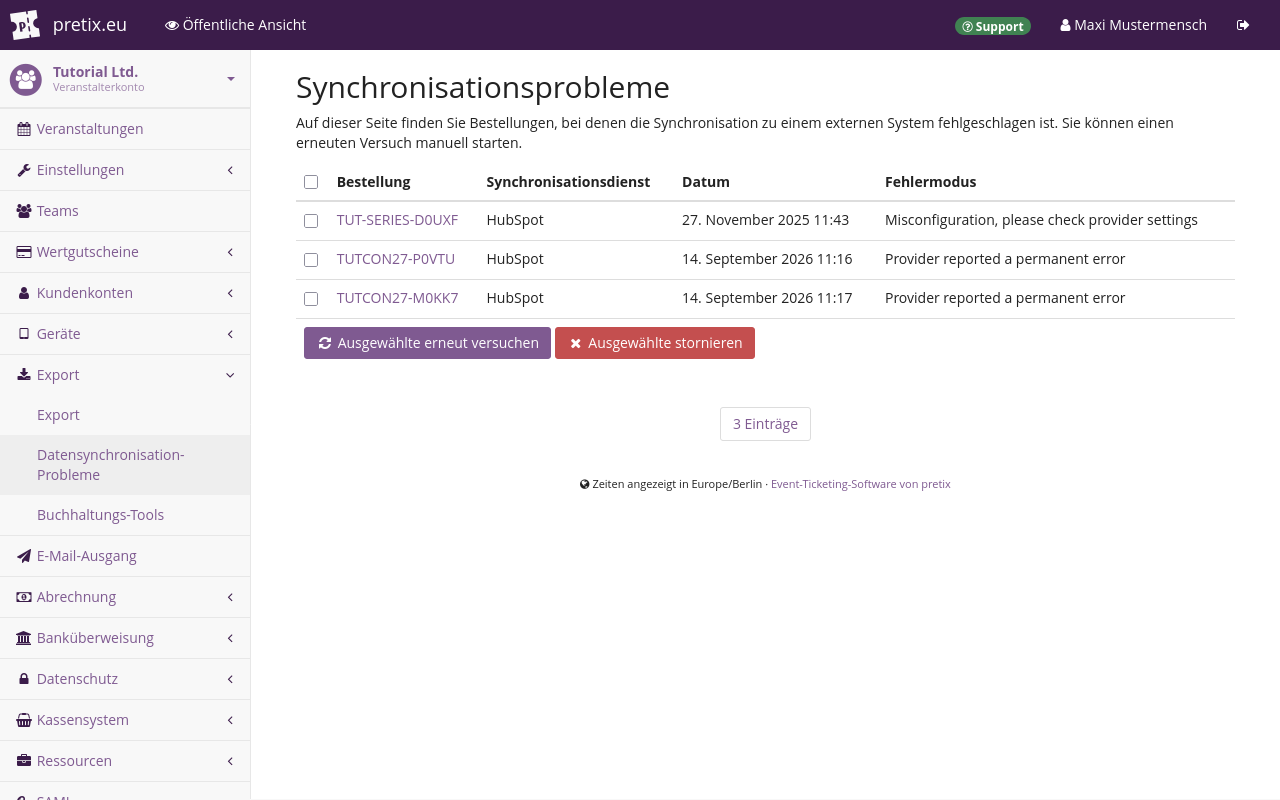Viewport: 1280px width, 800px height.
Task: Select the checkbox for order TUT-SERIES-D0UXF
Action: 311,221
